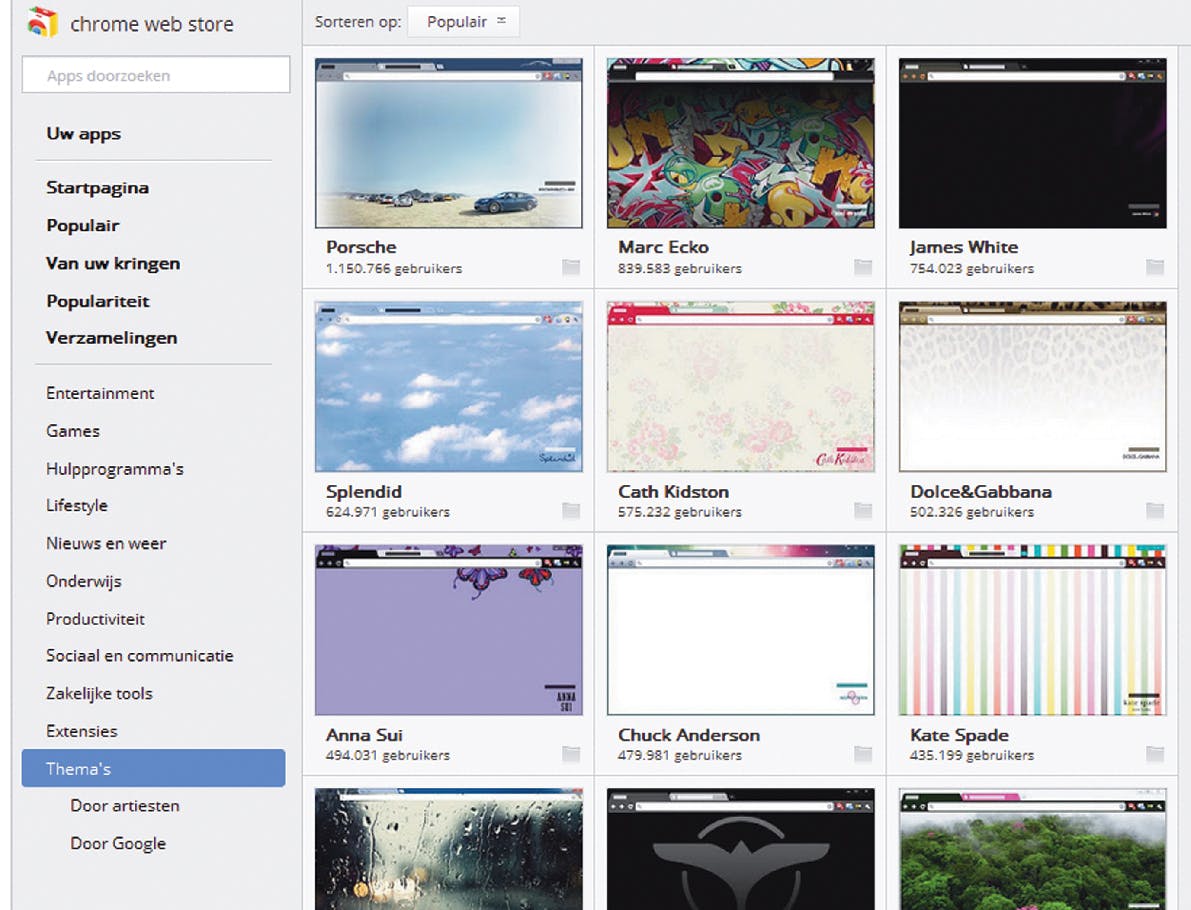Click the Marc Ecko theme title
Screen dimensions: 1191x910
point(663,247)
